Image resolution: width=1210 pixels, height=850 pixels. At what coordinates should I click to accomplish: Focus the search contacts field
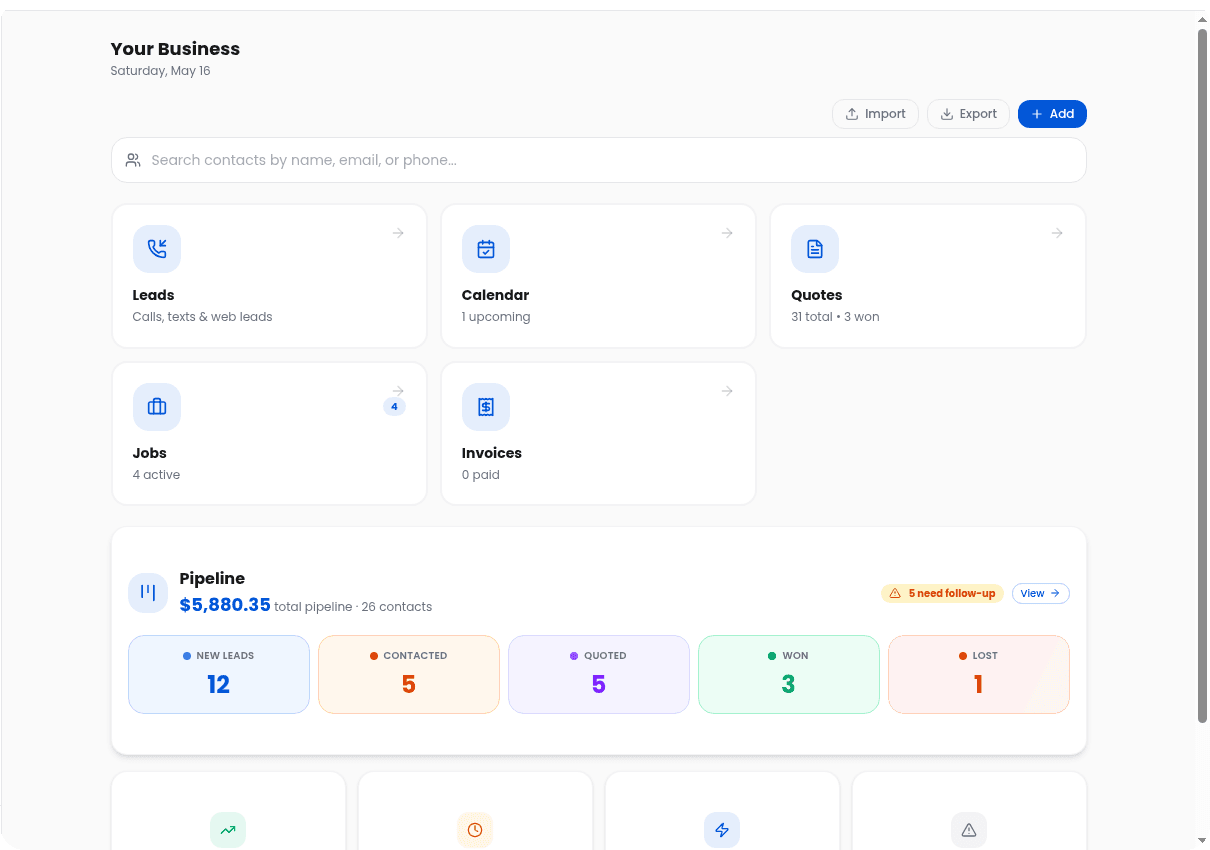tap(599, 160)
